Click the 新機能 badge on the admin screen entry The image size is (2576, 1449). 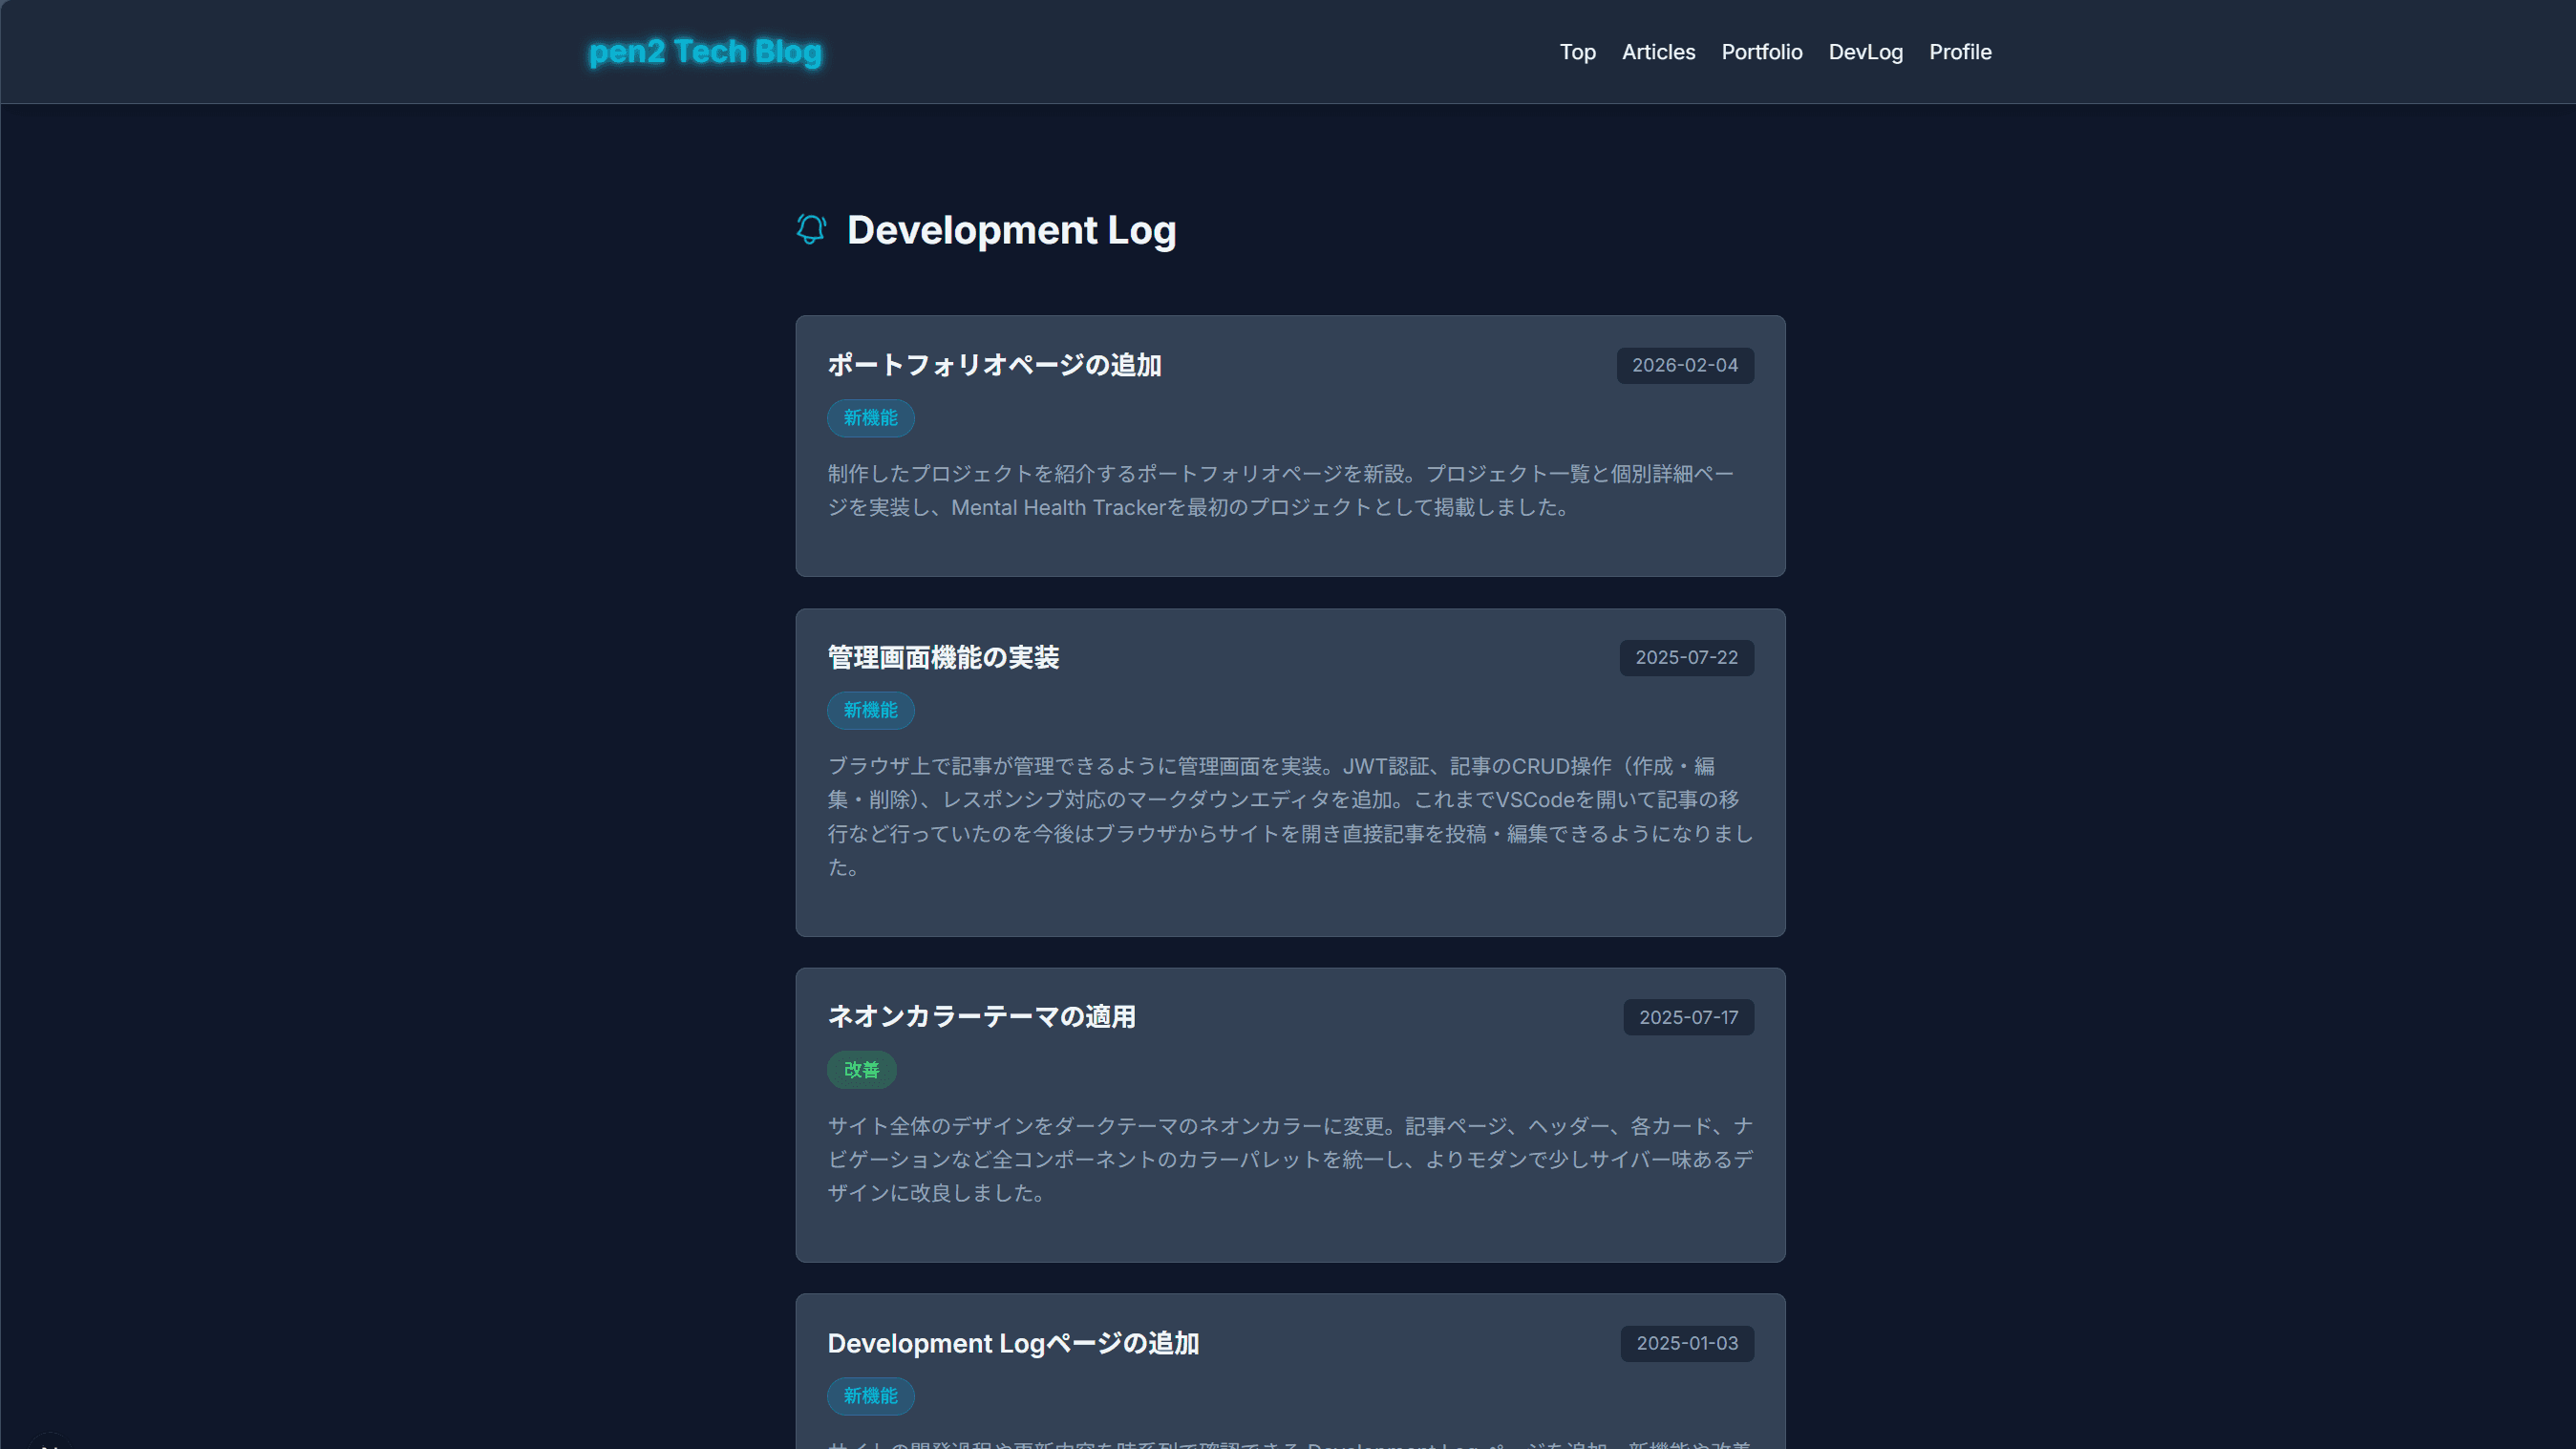[x=870, y=710]
